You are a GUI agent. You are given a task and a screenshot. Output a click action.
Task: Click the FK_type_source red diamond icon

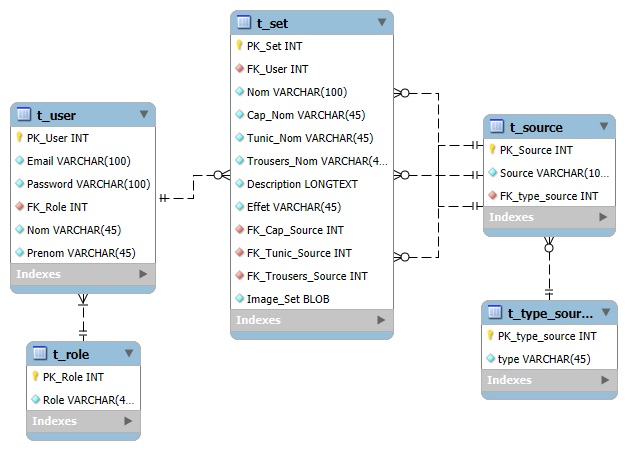point(493,195)
